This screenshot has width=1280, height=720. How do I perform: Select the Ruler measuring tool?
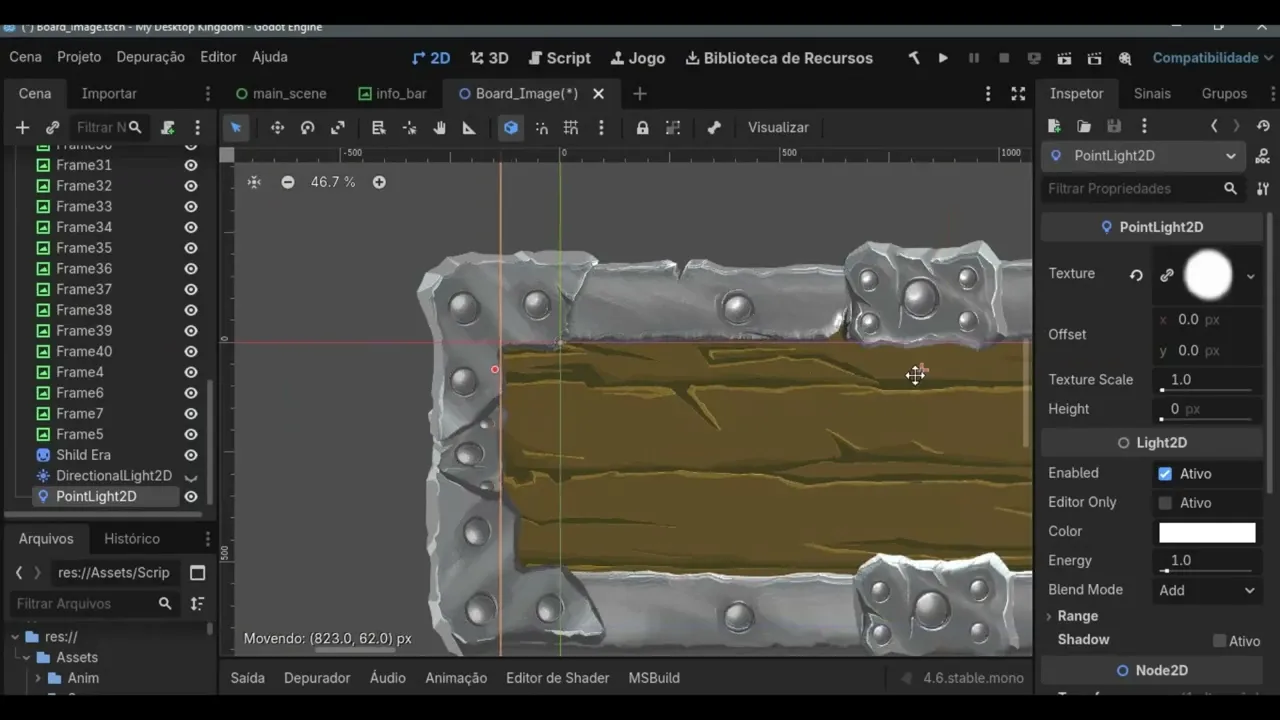469,128
